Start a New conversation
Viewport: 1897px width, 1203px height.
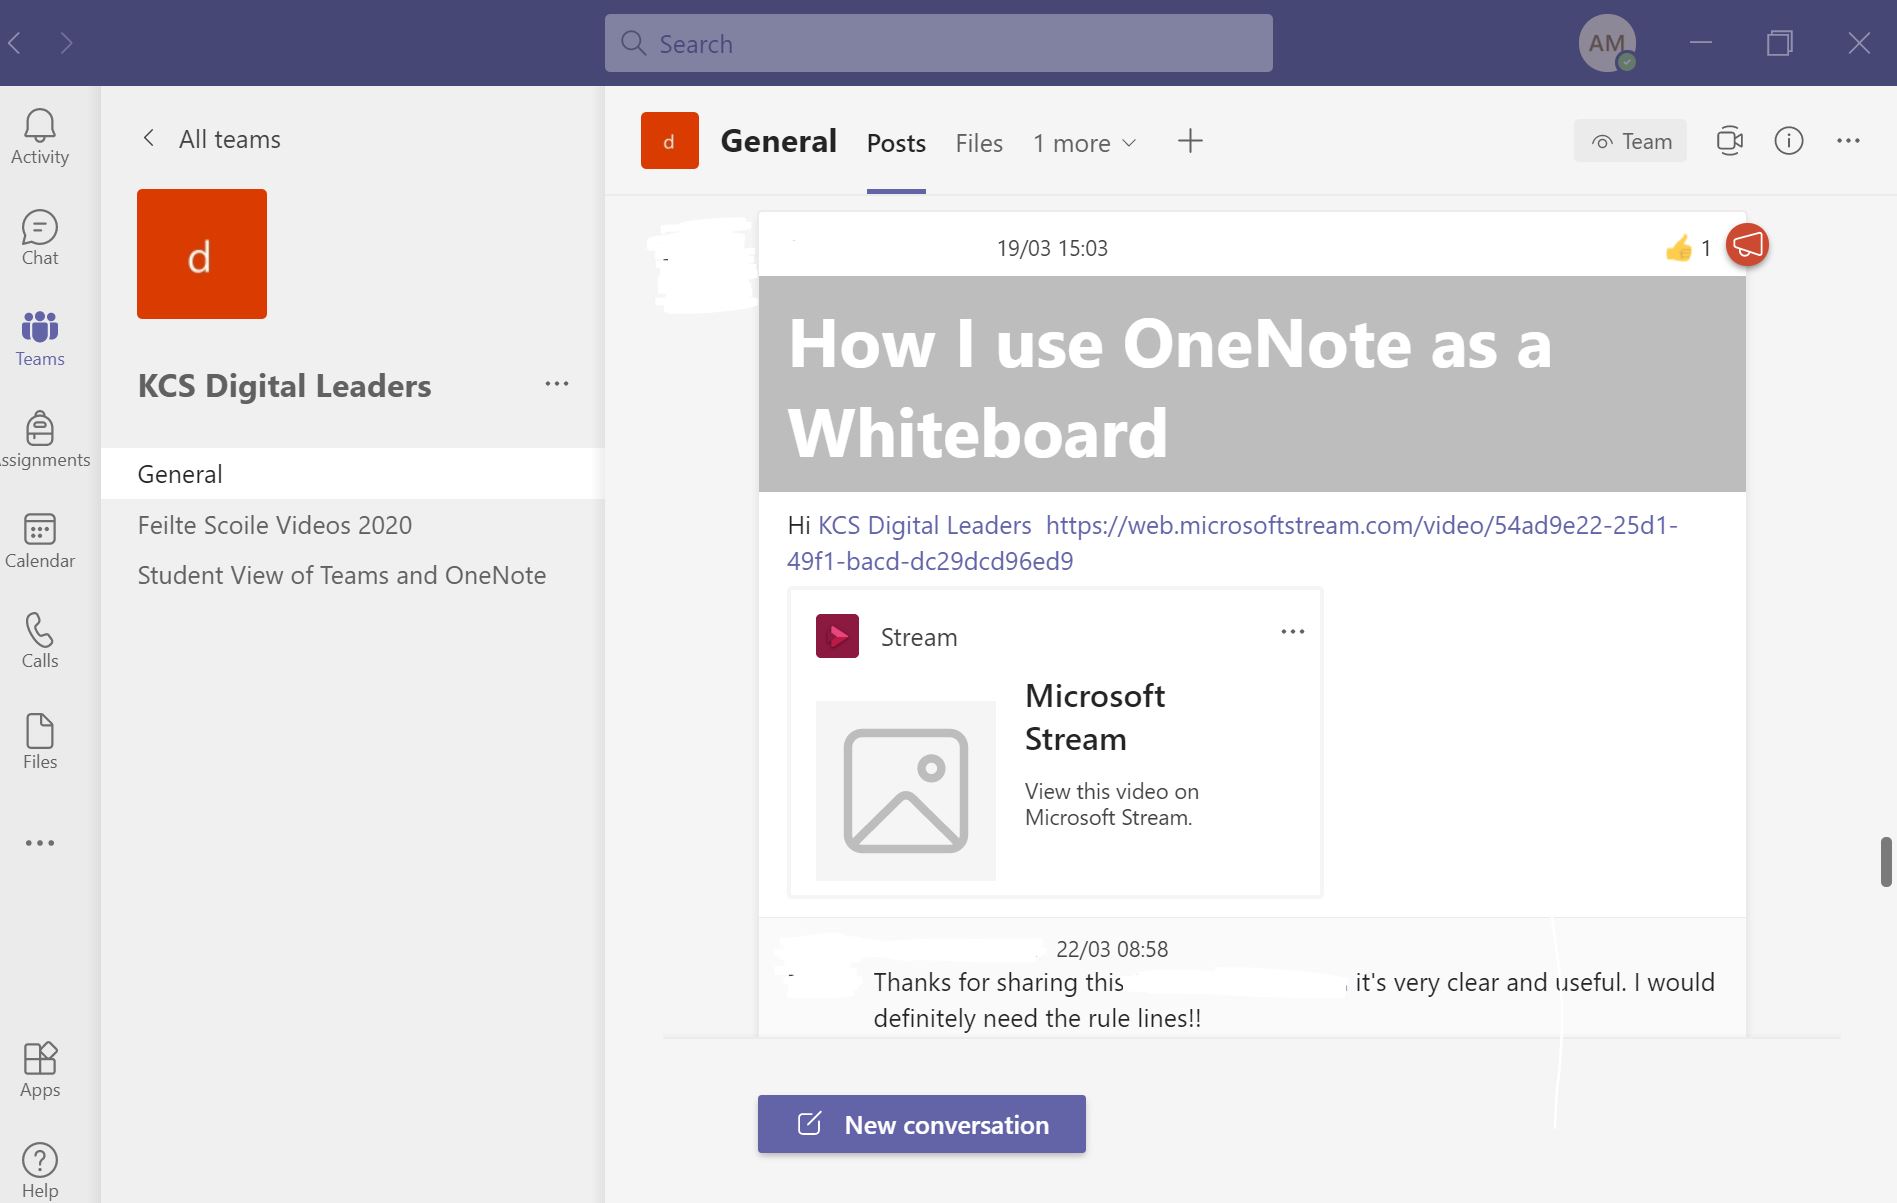point(921,1124)
